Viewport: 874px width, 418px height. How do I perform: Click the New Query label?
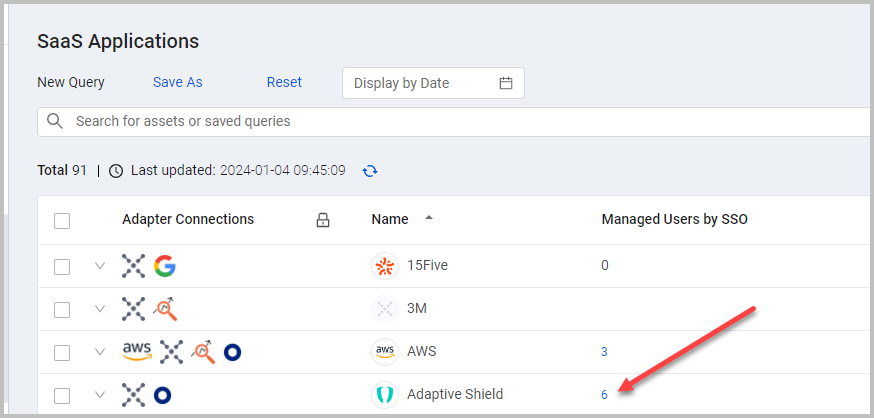71,82
